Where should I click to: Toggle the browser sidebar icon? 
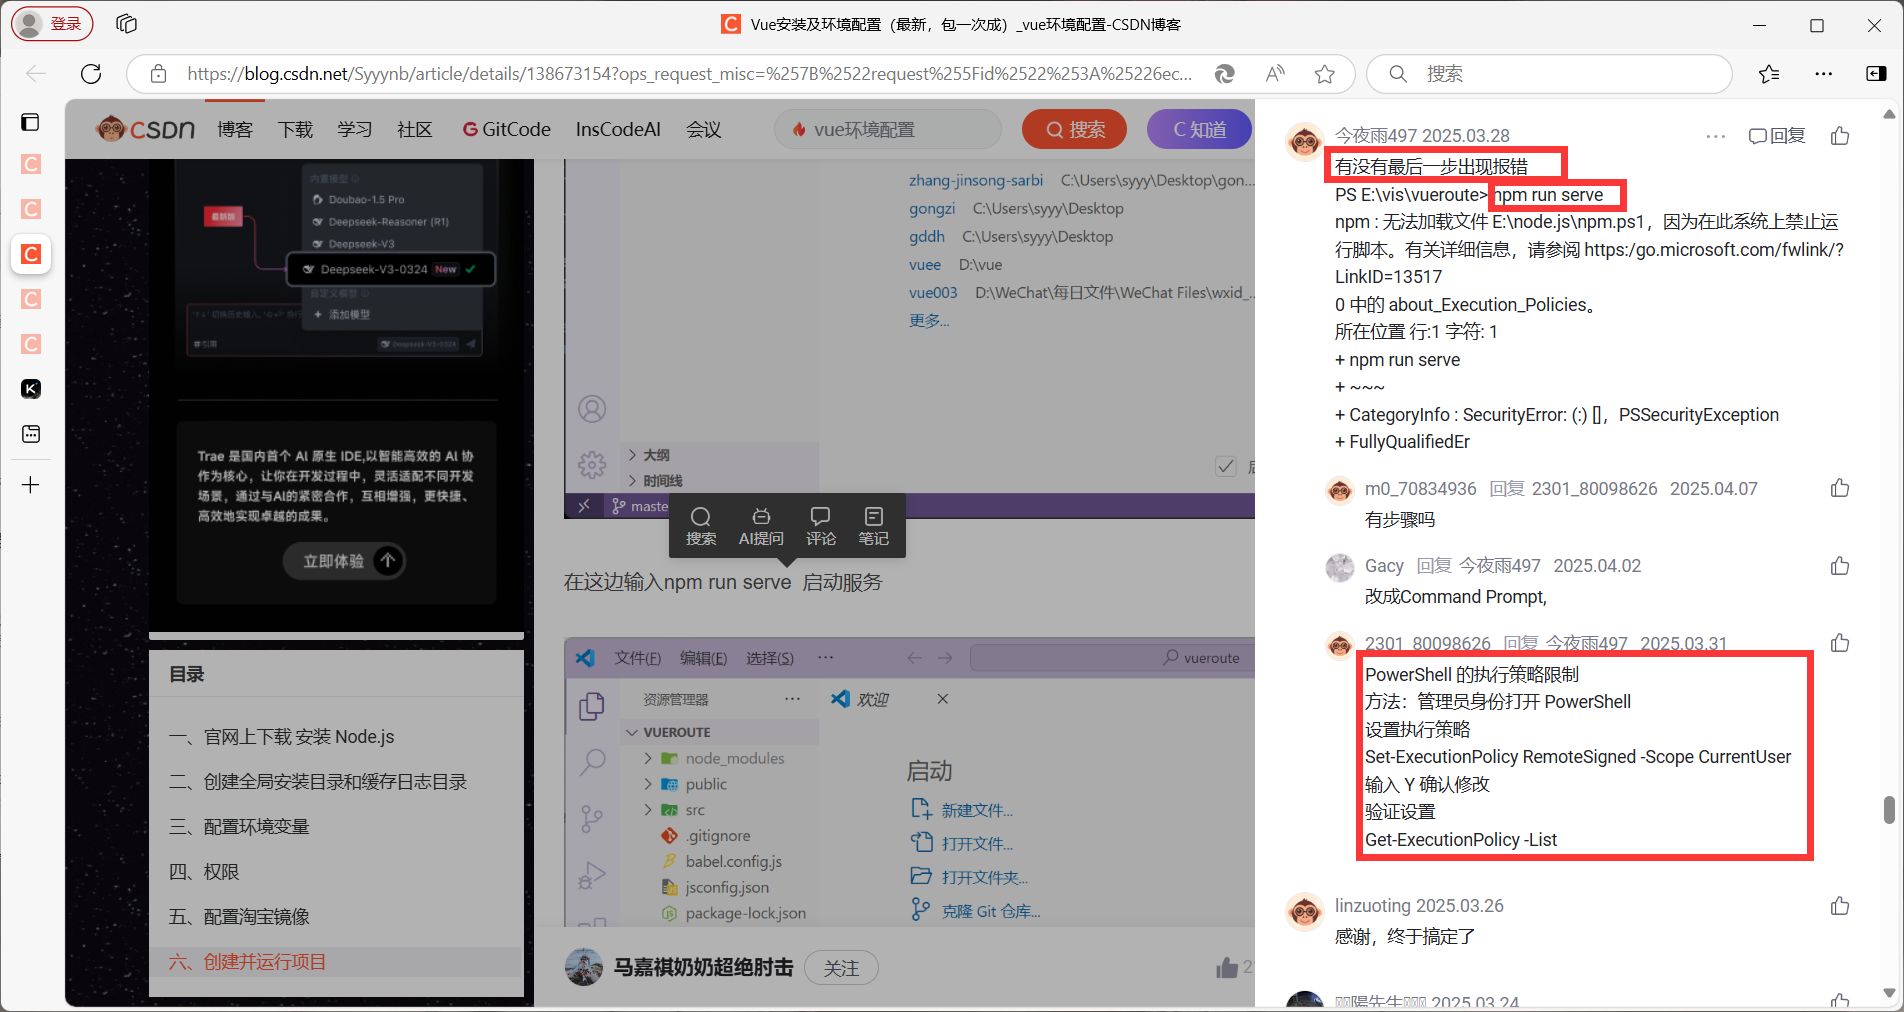[x=1876, y=74]
